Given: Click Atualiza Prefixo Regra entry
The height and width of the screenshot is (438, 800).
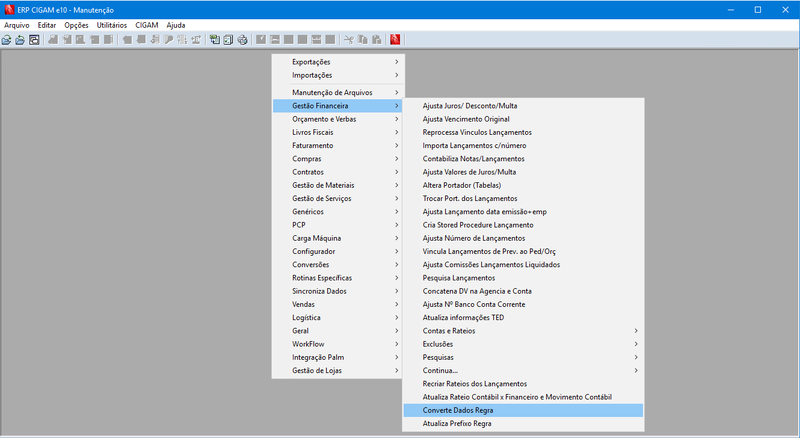Looking at the screenshot, I should [x=523, y=424].
